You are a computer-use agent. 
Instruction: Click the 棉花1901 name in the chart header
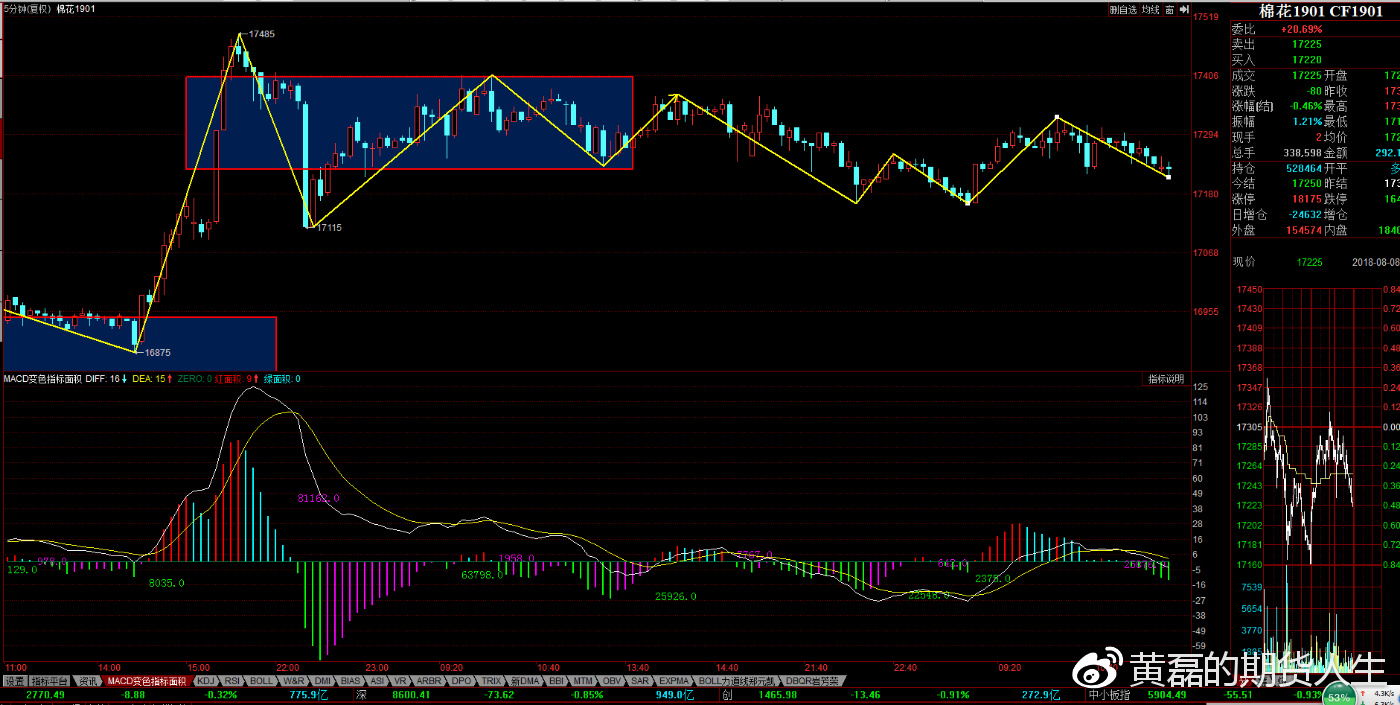[76, 8]
